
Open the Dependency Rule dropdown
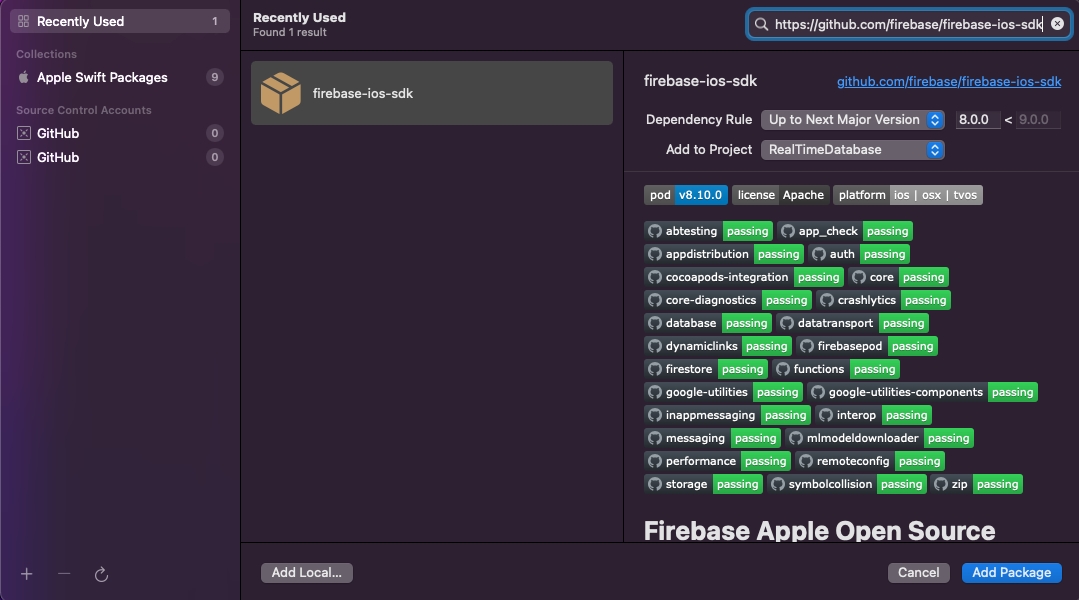click(852, 120)
